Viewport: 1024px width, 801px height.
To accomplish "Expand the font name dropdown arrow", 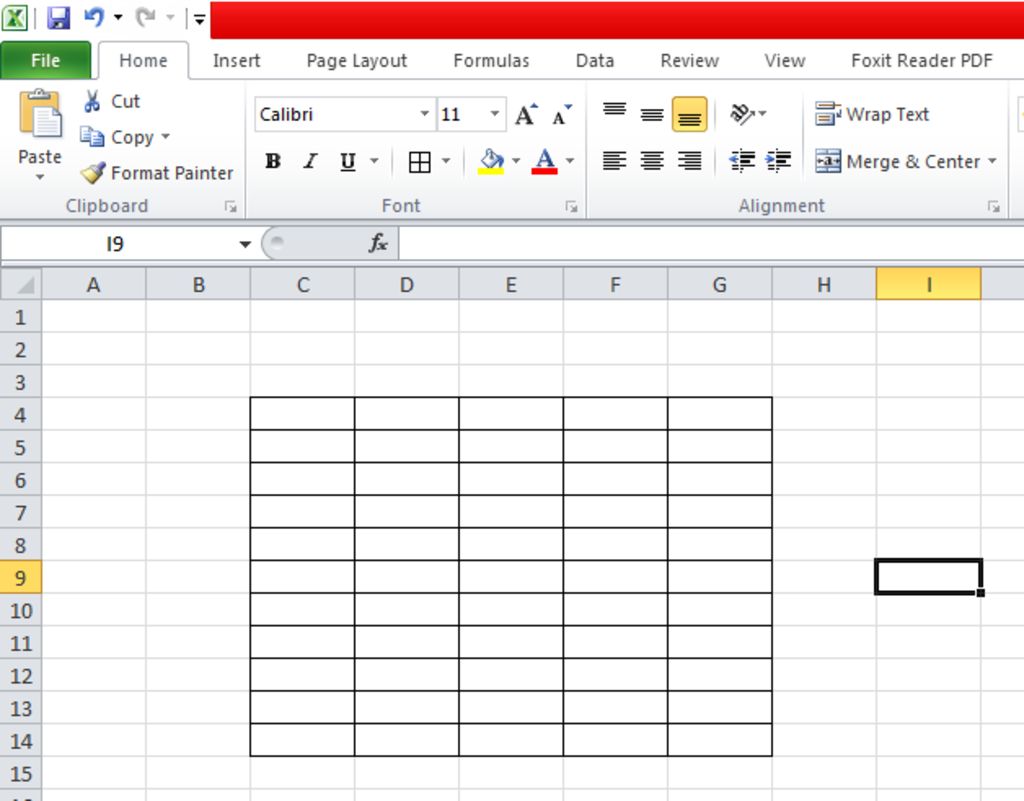I will 425,114.
